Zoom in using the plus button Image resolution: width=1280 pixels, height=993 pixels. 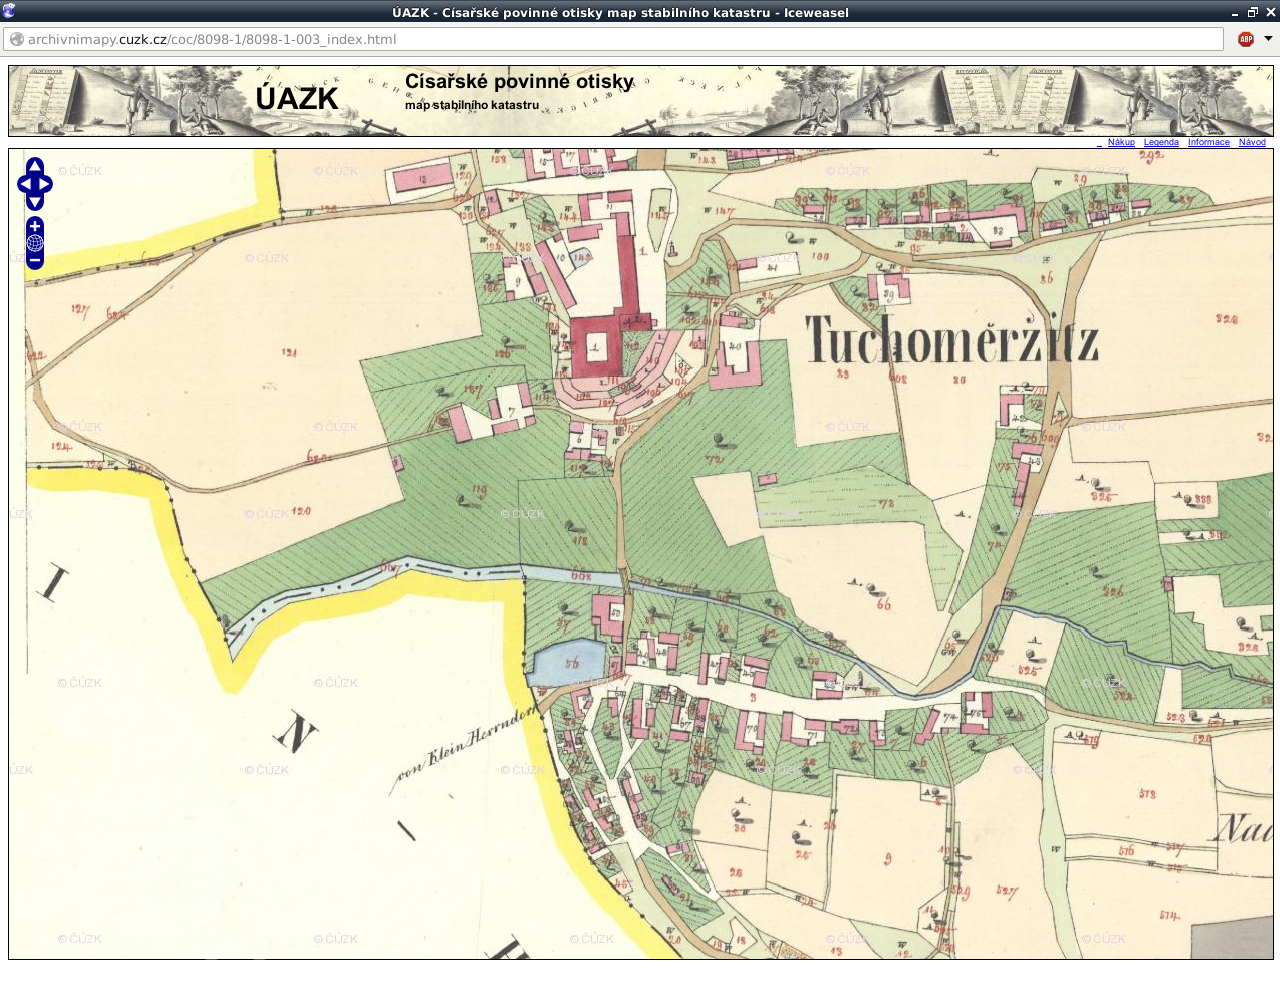(x=35, y=226)
